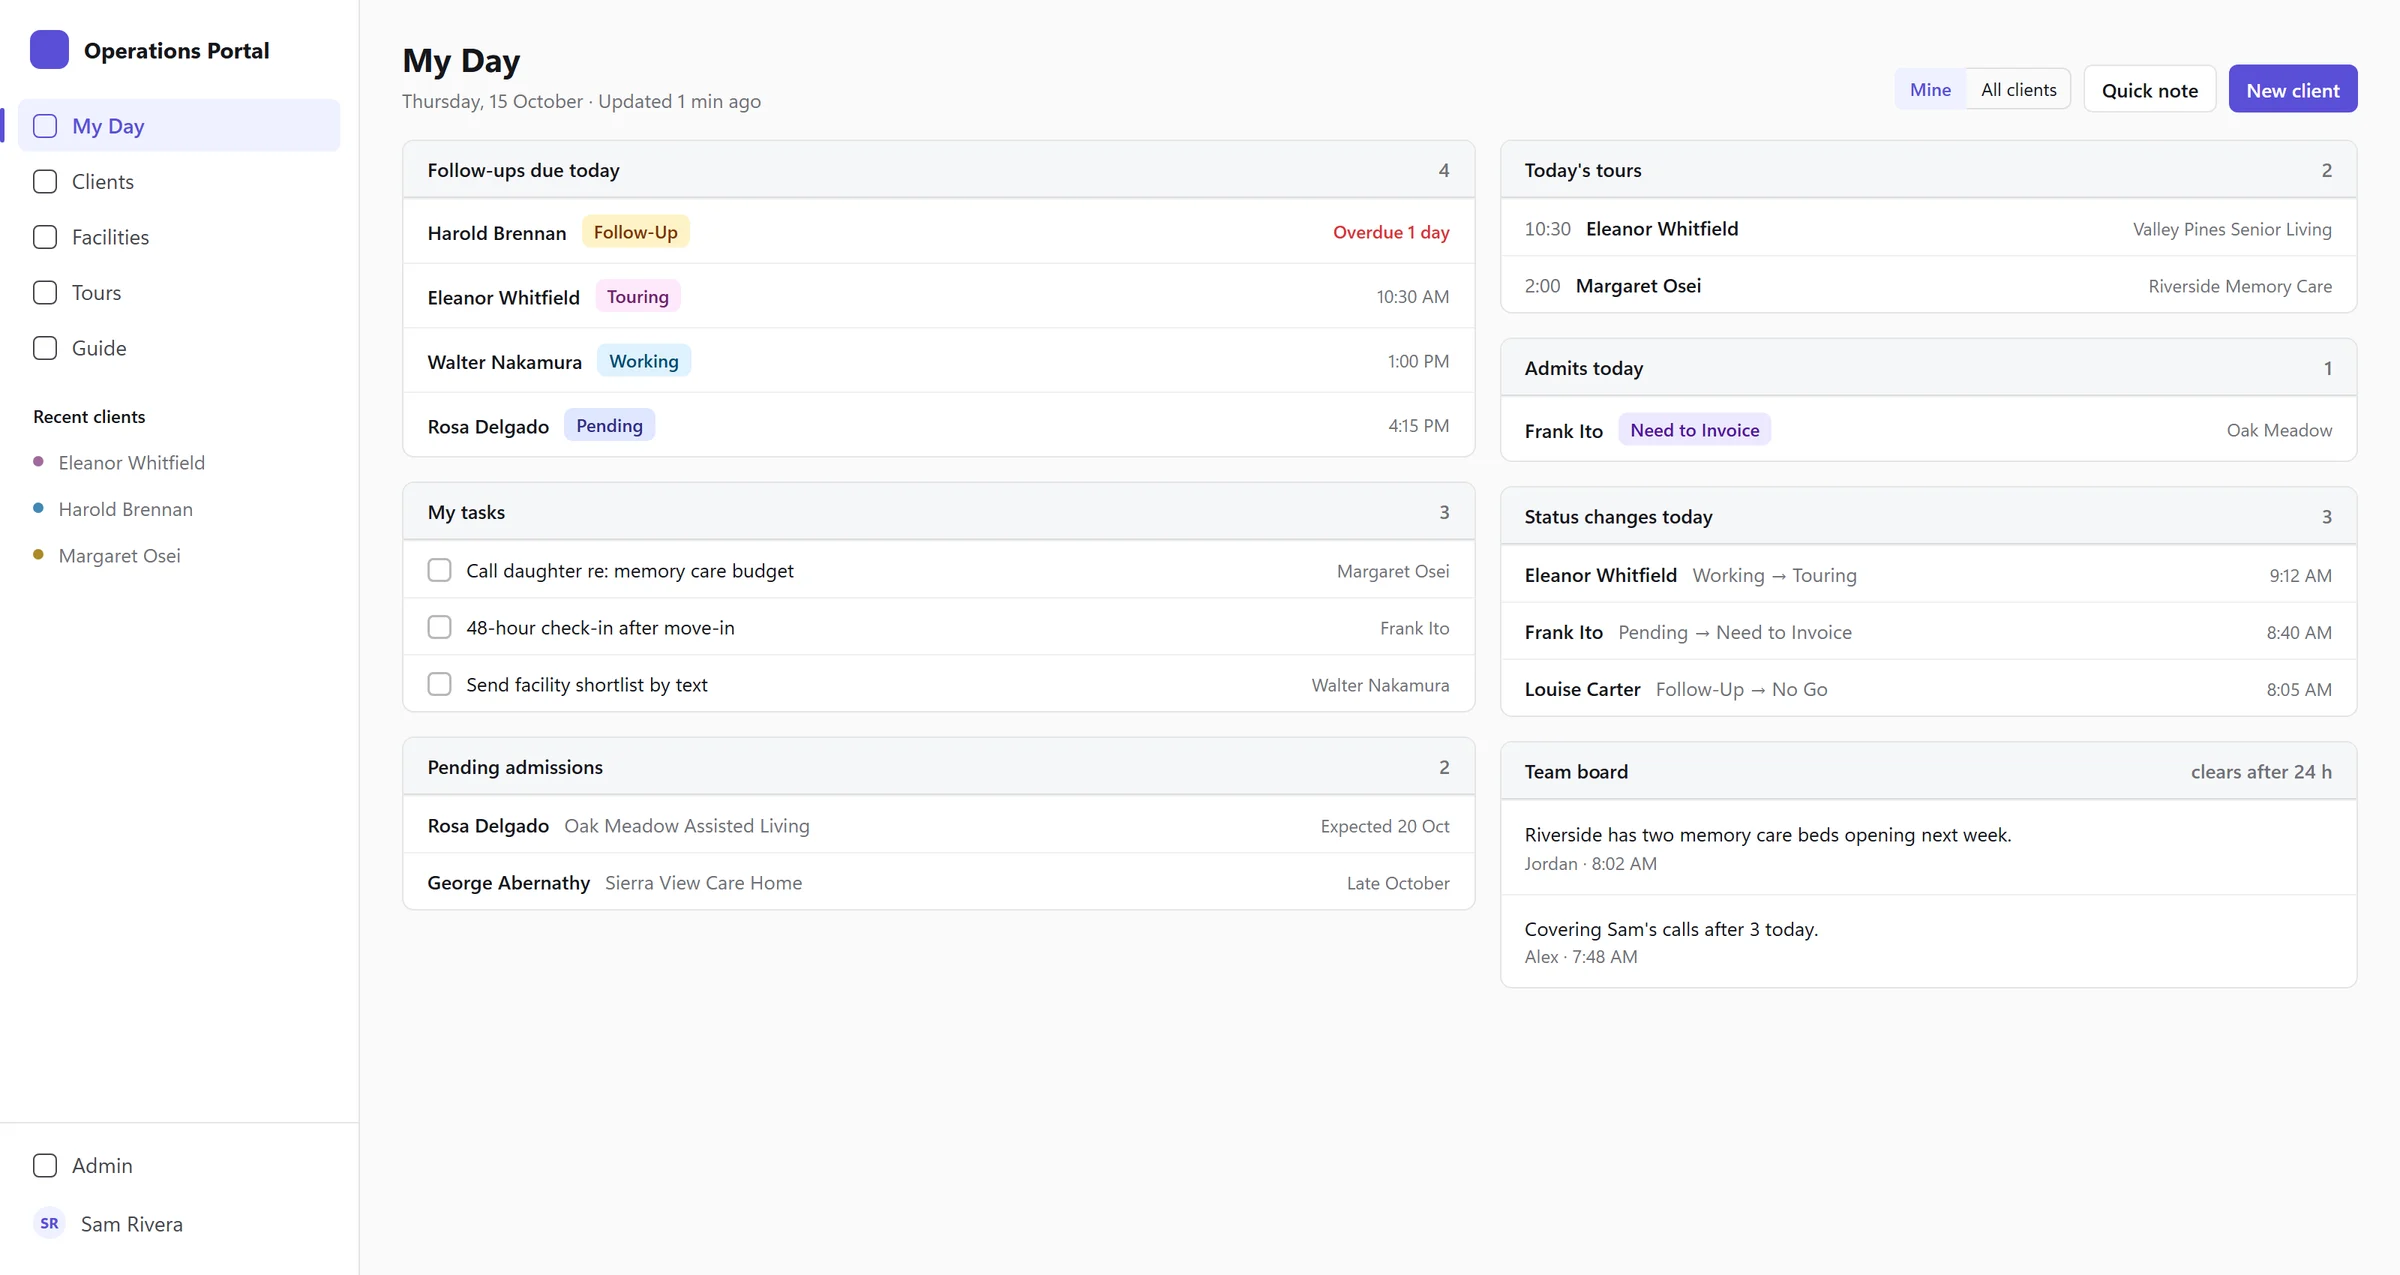The image size is (2400, 1275).
Task: Click the SR user avatar
Action: 49,1224
